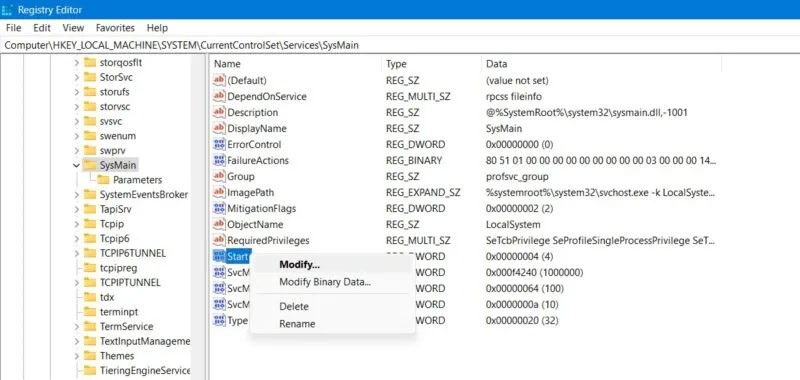Select the Themes tree label
Screen dimensions: 800x380
pos(117,356)
